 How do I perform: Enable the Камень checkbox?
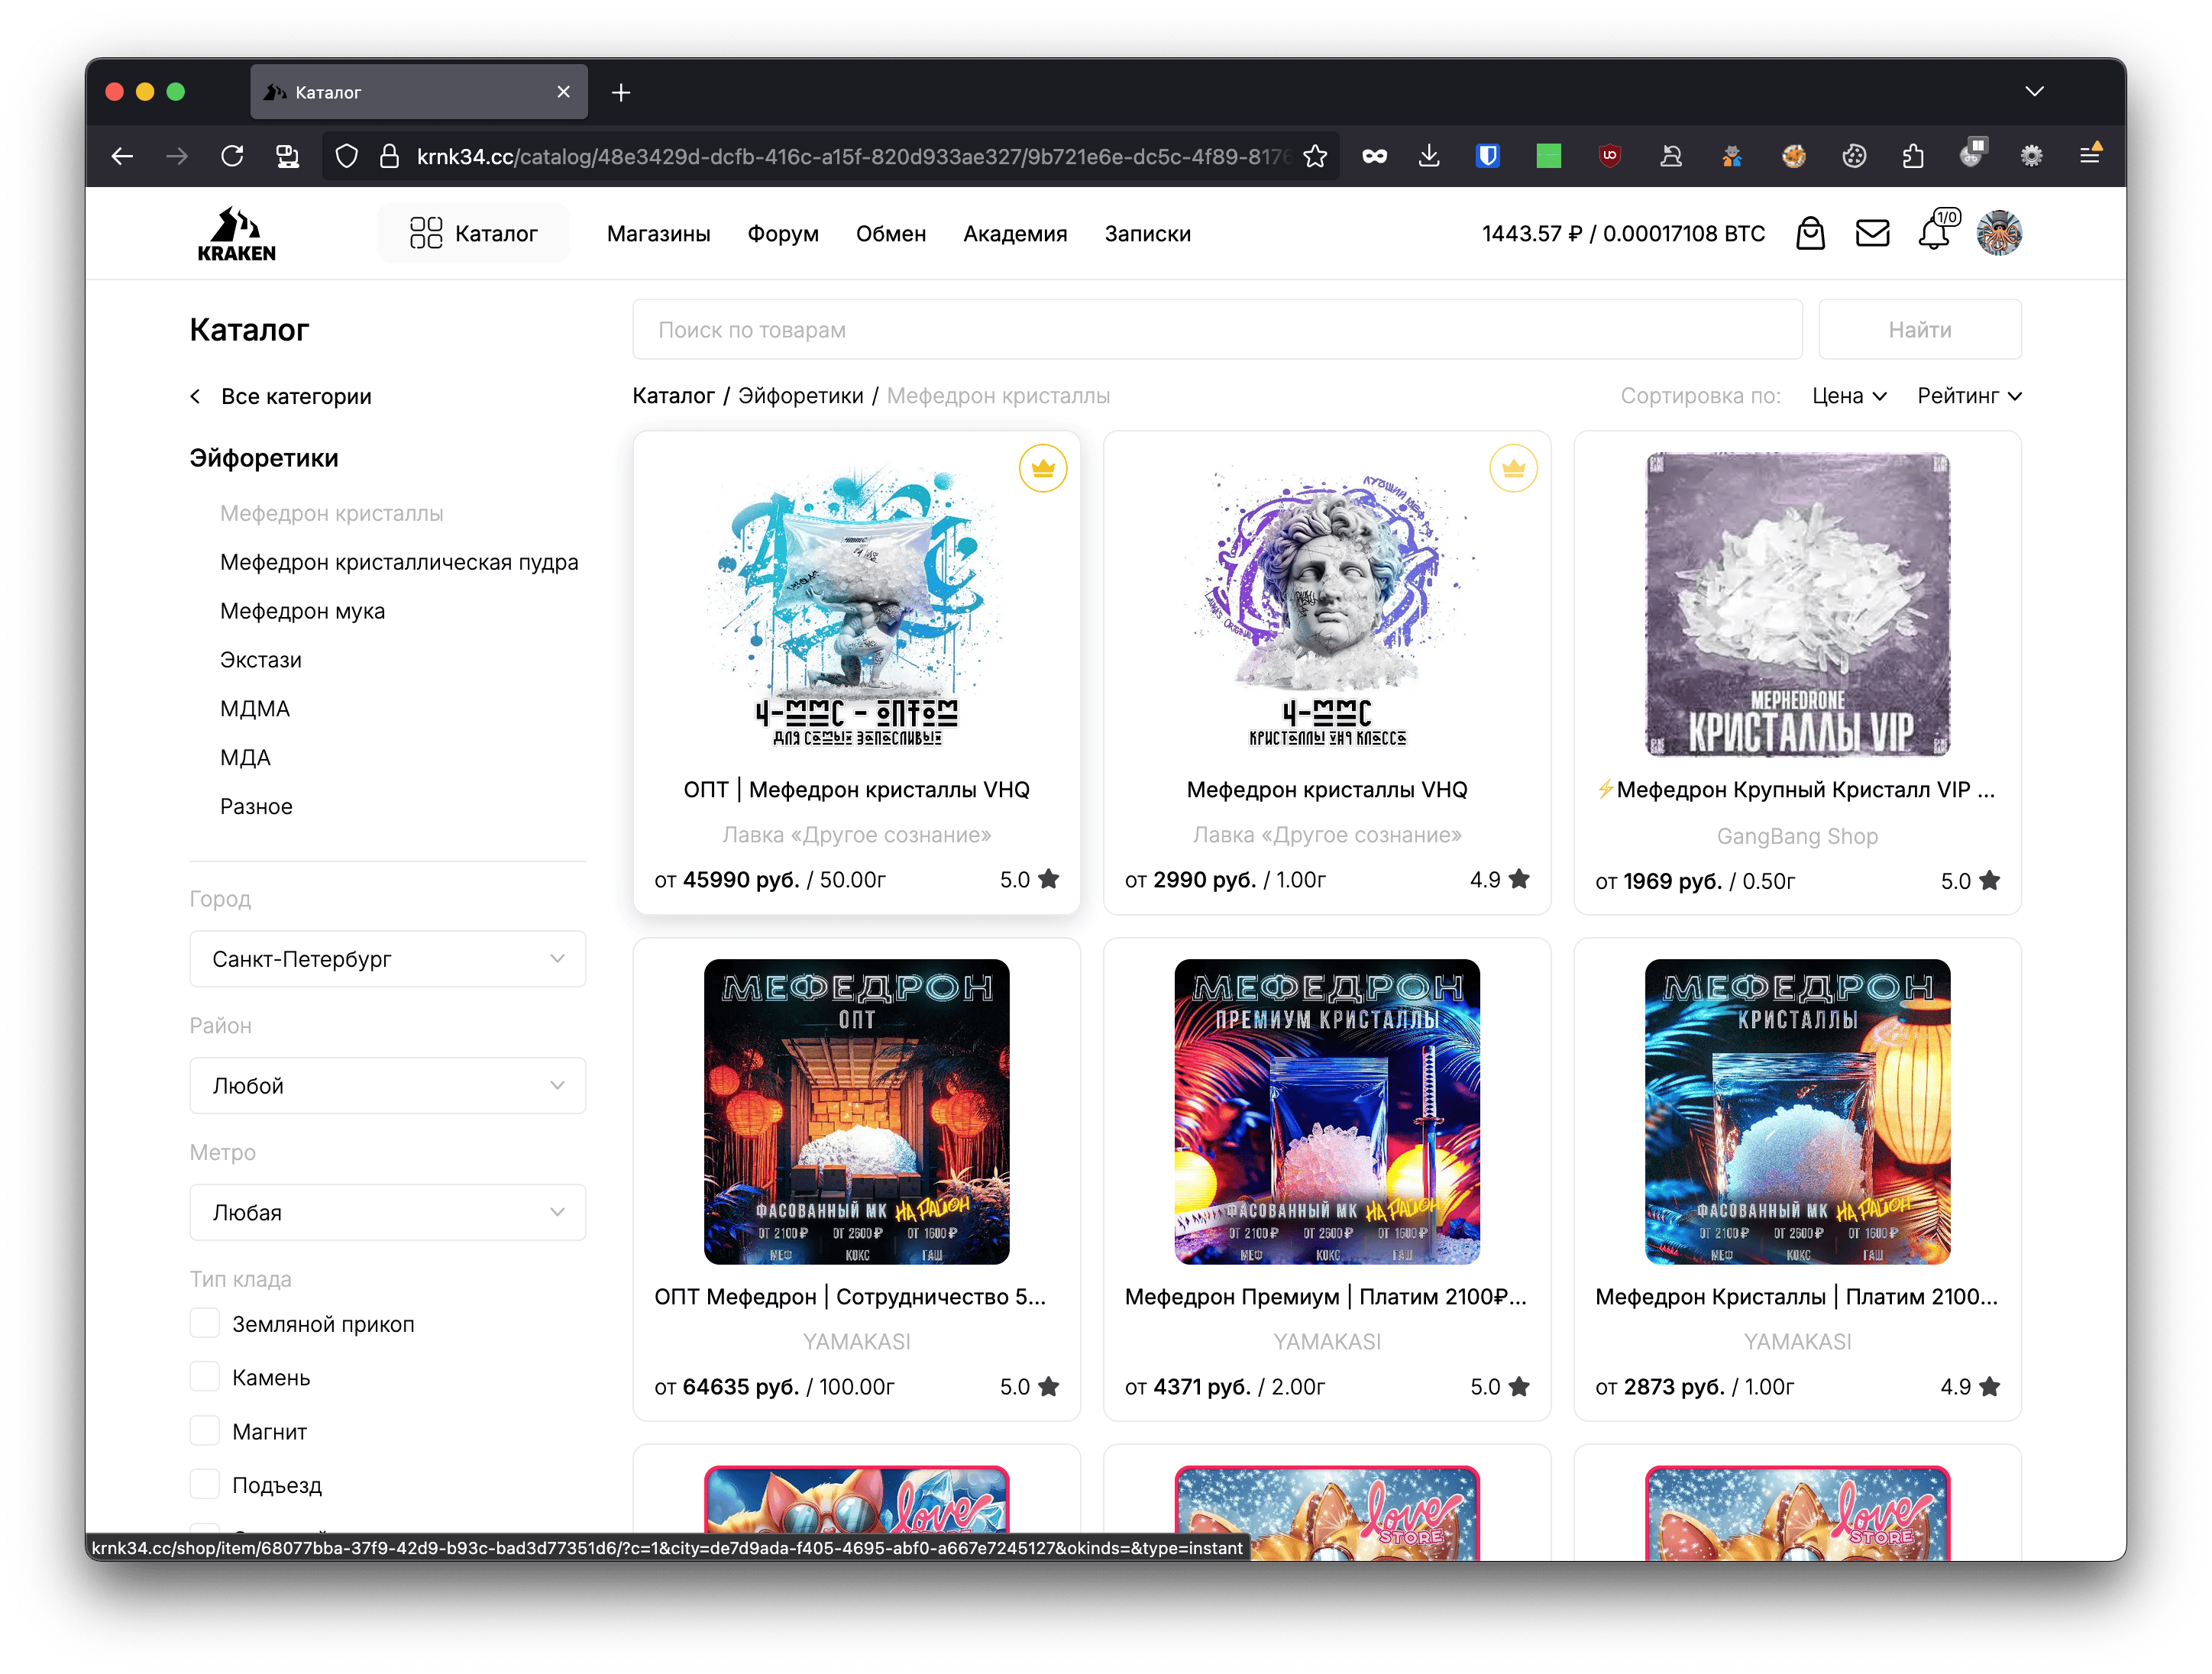pyautogui.click(x=205, y=1377)
